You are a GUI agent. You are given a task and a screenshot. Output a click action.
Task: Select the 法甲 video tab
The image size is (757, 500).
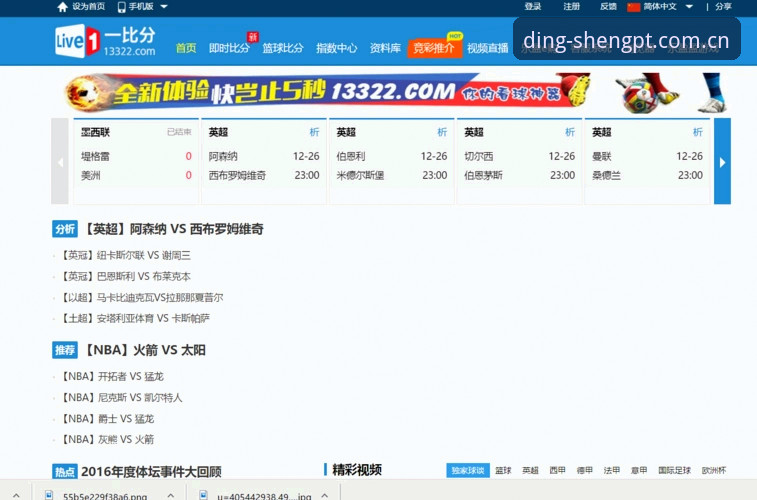pyautogui.click(x=612, y=471)
